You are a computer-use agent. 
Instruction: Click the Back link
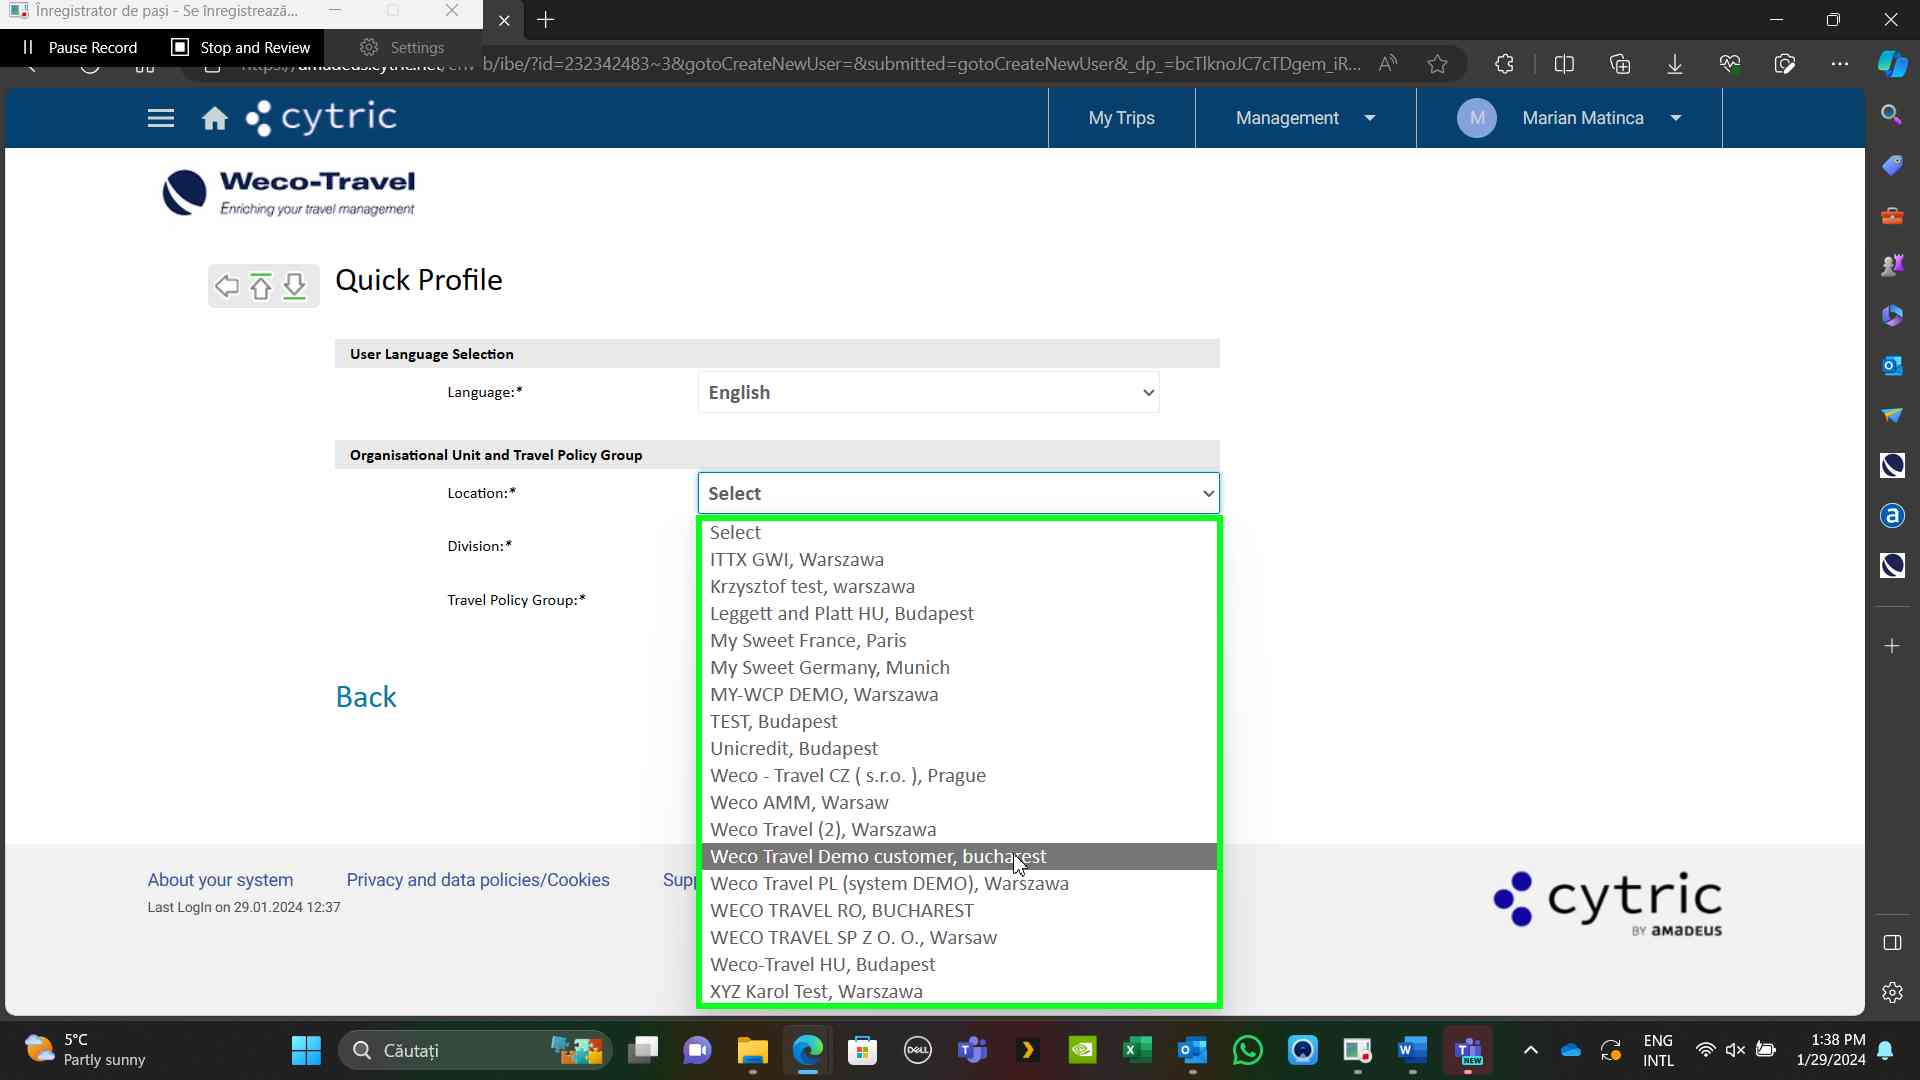(366, 697)
